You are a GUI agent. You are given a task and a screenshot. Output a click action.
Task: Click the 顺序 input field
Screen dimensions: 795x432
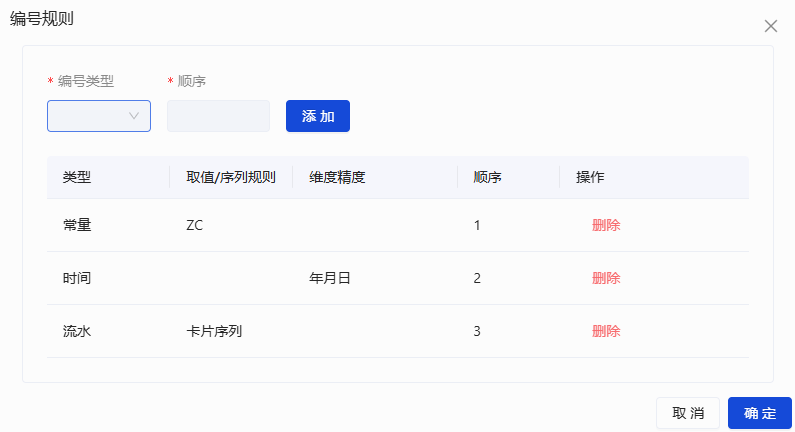pyautogui.click(x=218, y=116)
